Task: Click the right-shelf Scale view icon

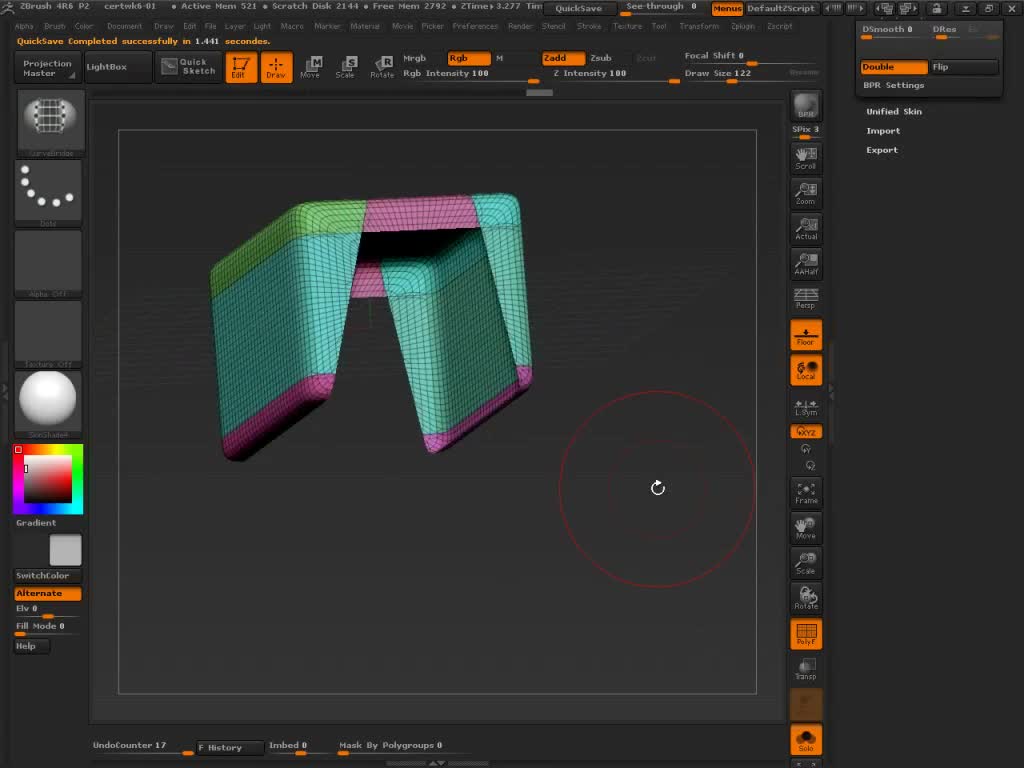Action: pos(806,564)
